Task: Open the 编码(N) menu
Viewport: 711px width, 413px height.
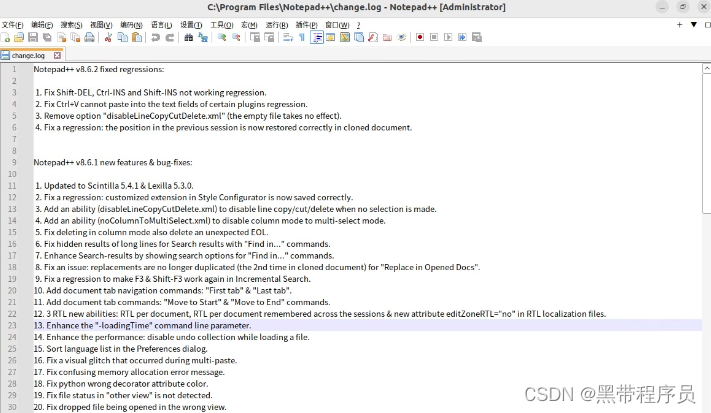Action: tap(131, 25)
